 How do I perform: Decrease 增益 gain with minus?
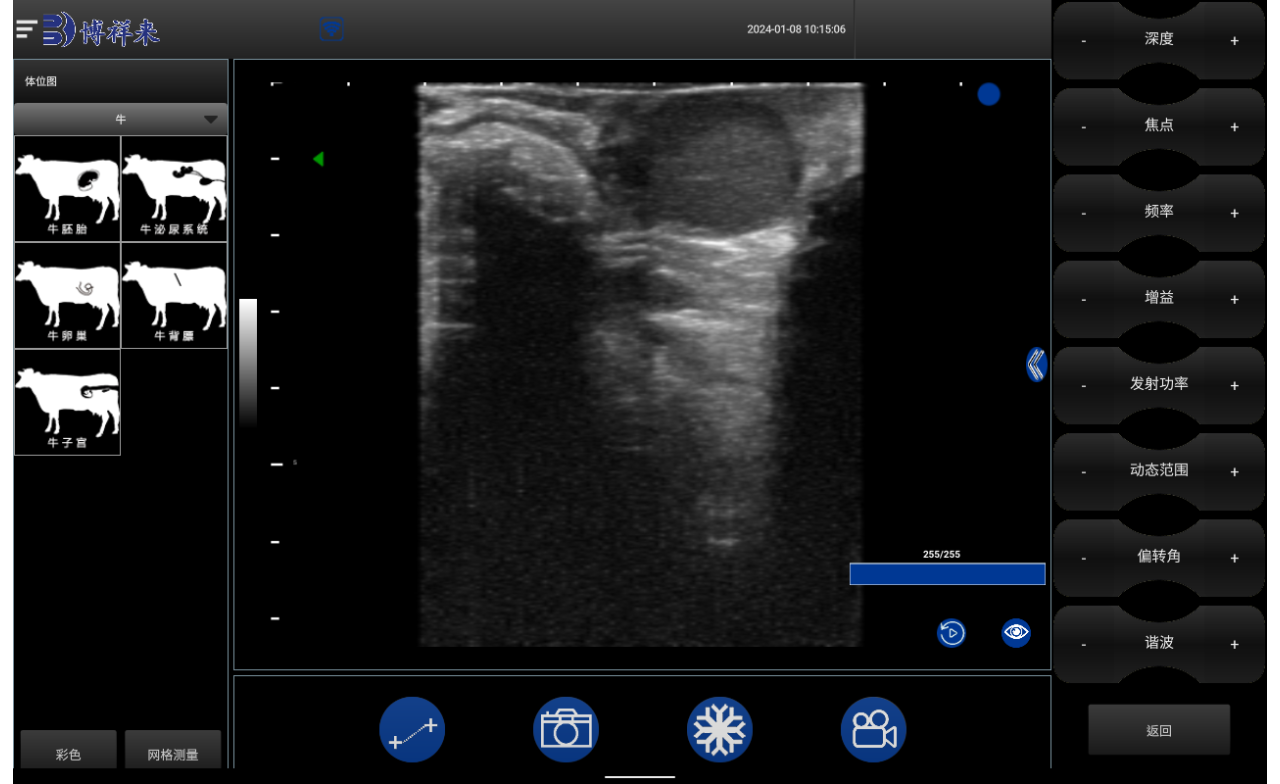(1084, 300)
